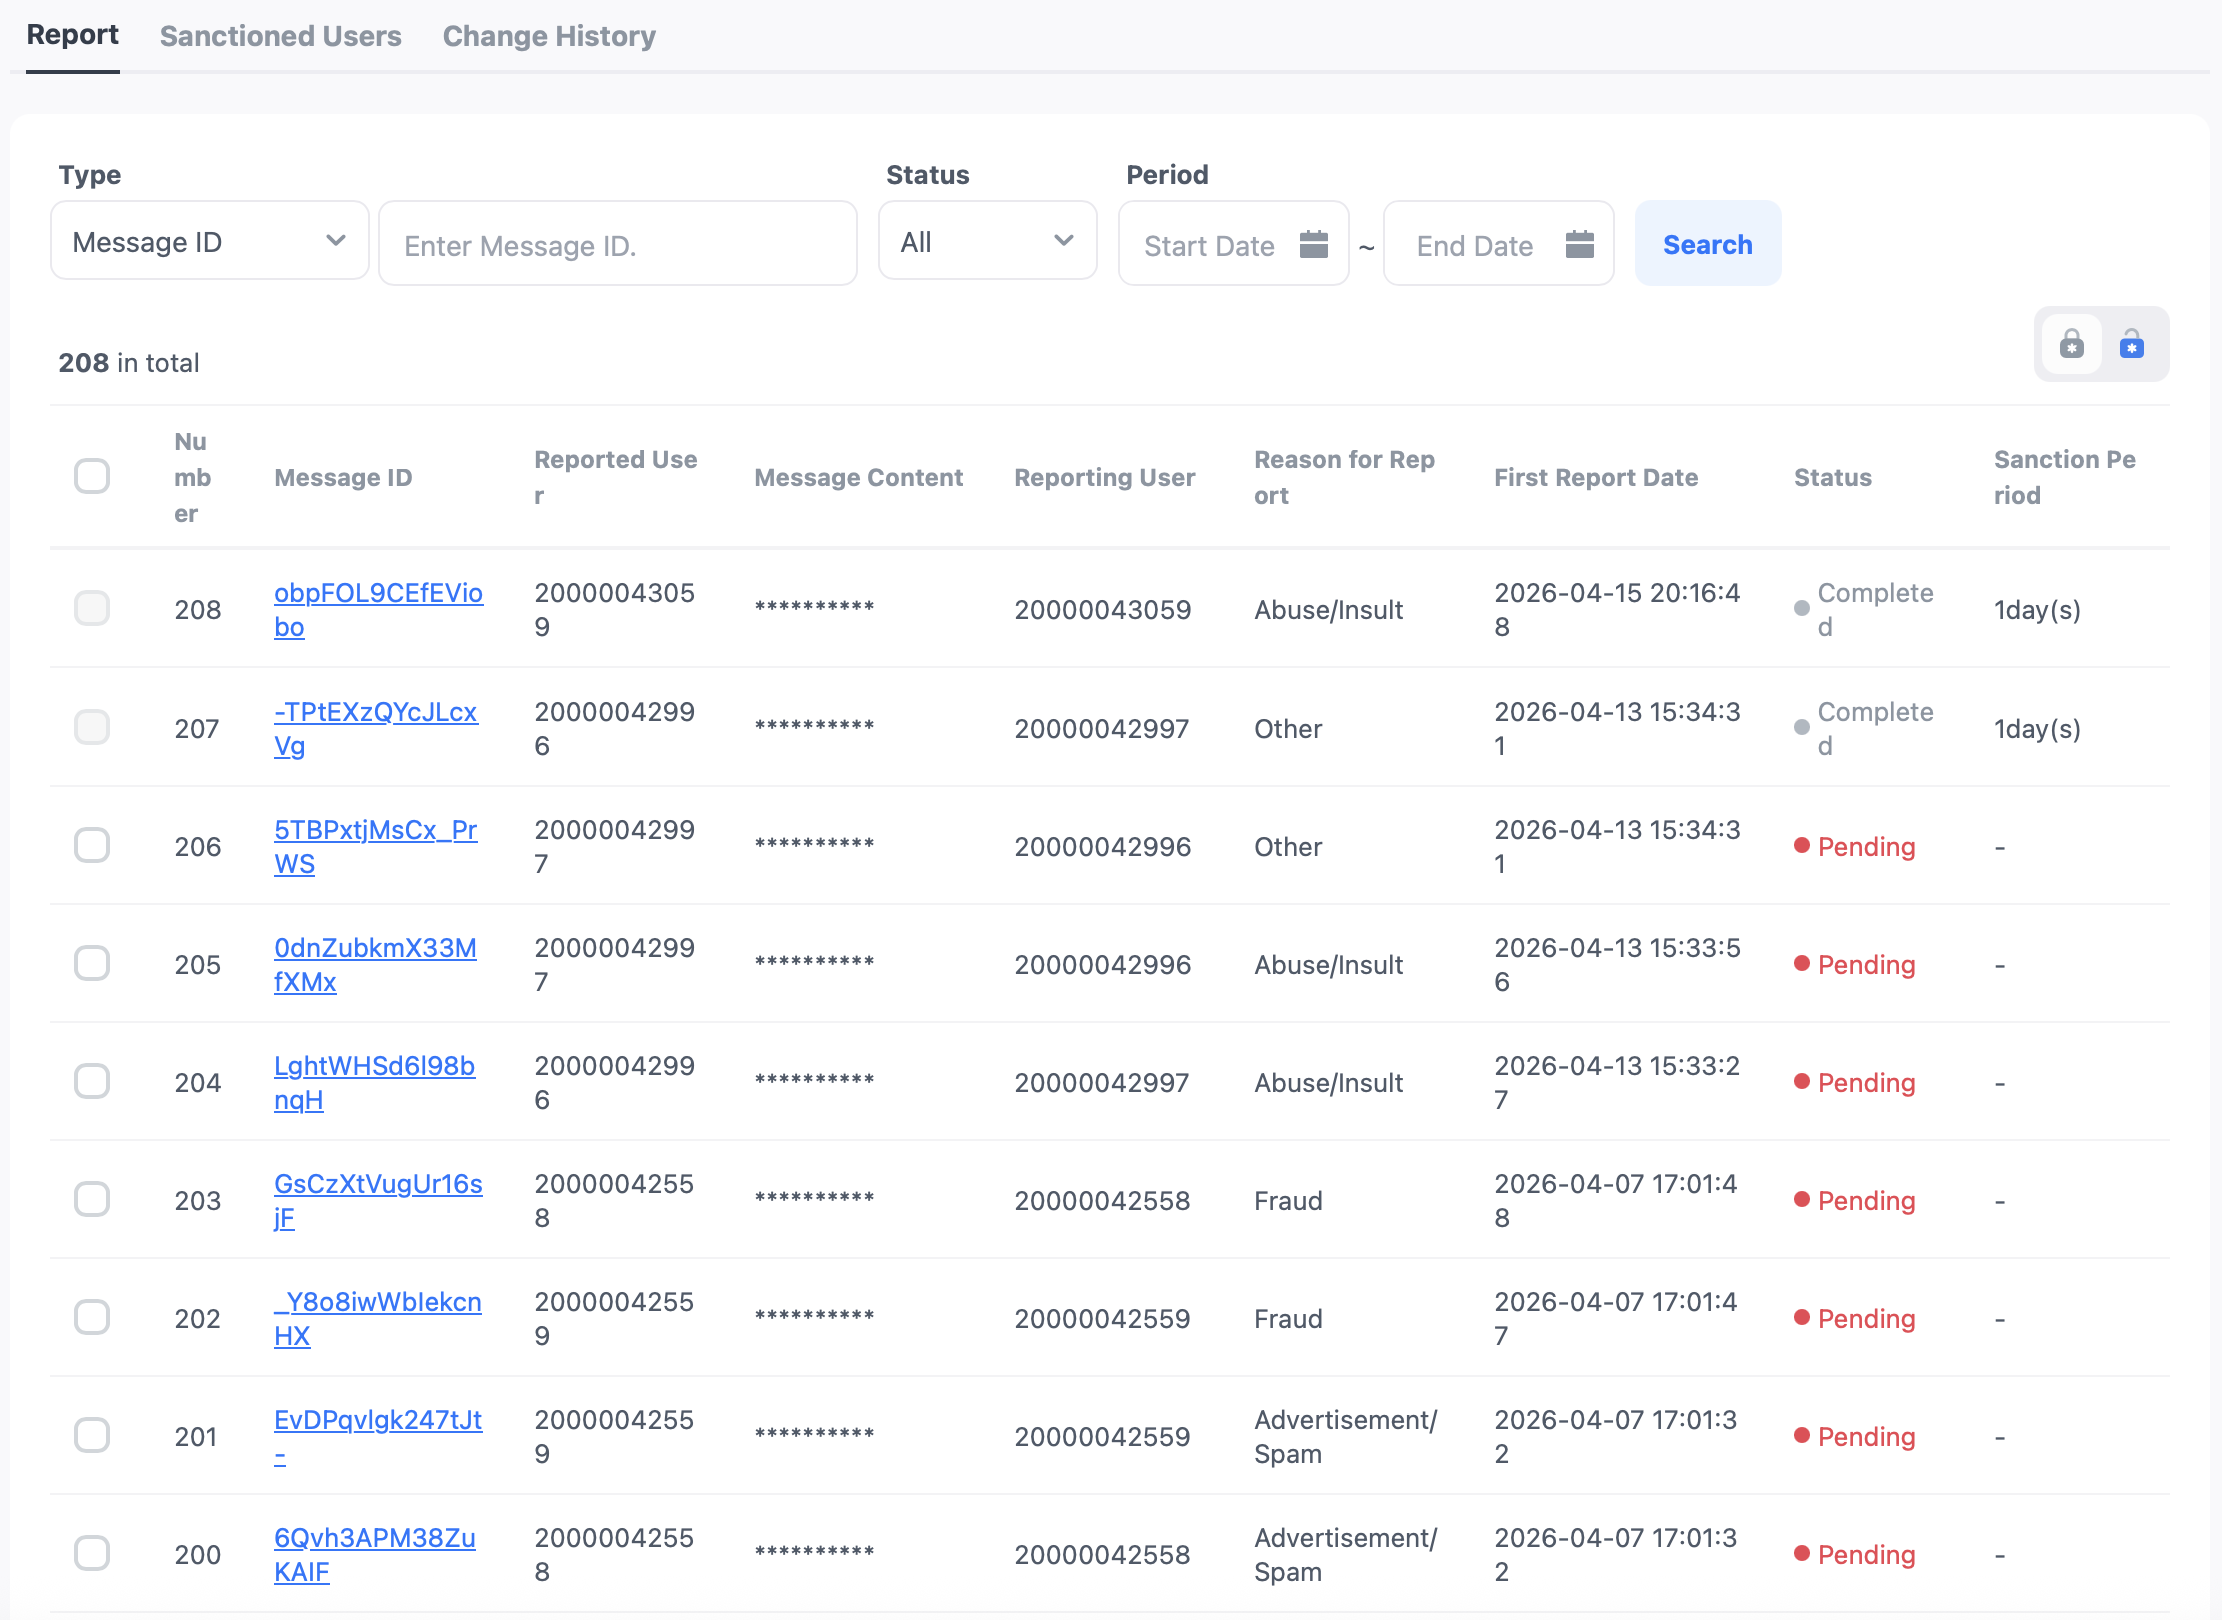Click the gray Completed dot in row 207
The width and height of the screenshot is (2222, 1620).
[1802, 727]
